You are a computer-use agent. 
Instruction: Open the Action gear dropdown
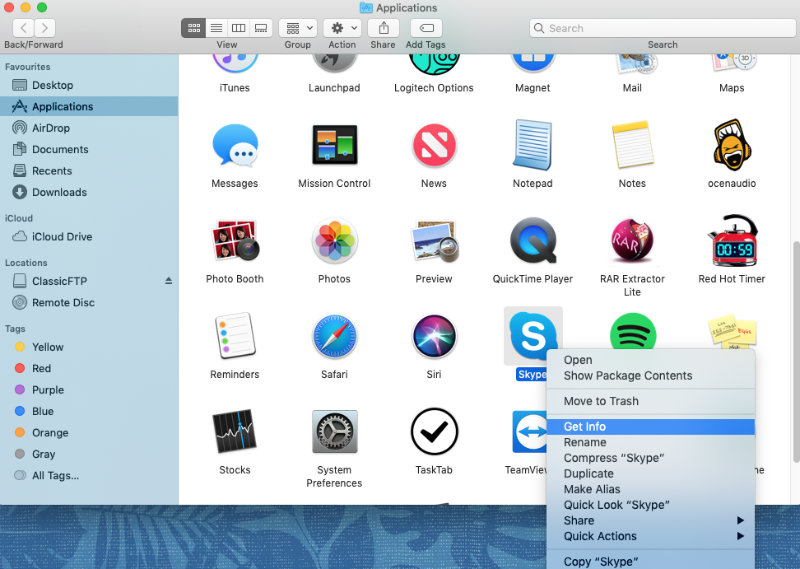tap(342, 28)
